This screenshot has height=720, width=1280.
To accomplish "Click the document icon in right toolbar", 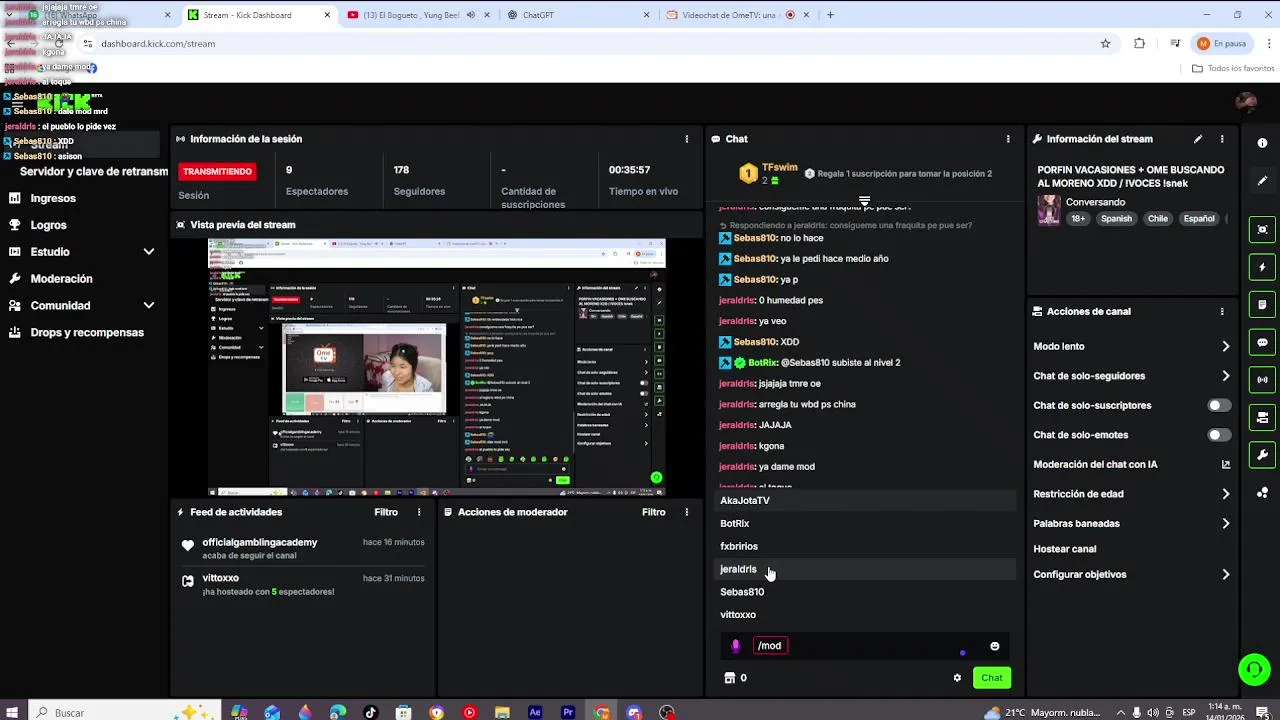I will point(1262,305).
